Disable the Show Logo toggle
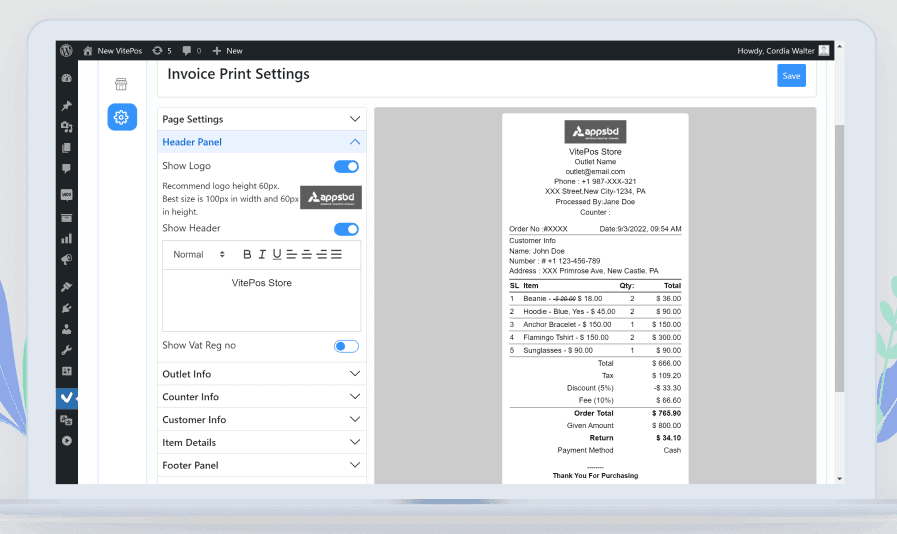Image resolution: width=897 pixels, height=534 pixels. click(346, 167)
